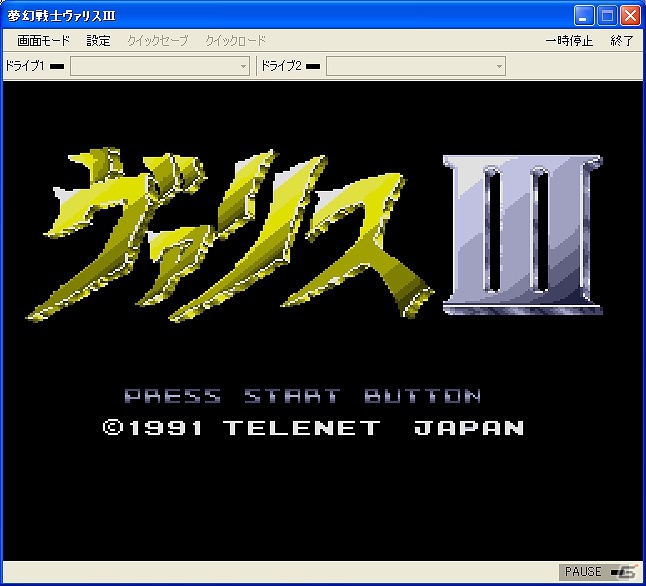Click 一時停止 to pause the game
The height and width of the screenshot is (586, 646).
569,41
